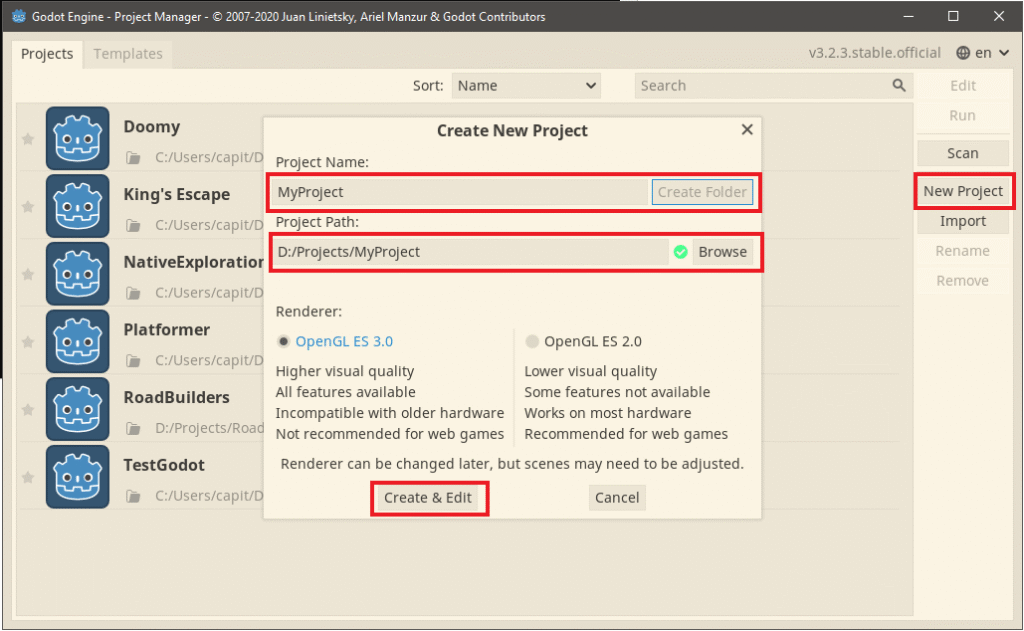Close the Create New Project dialog
Screen dimensions: 1024x631
(747, 129)
